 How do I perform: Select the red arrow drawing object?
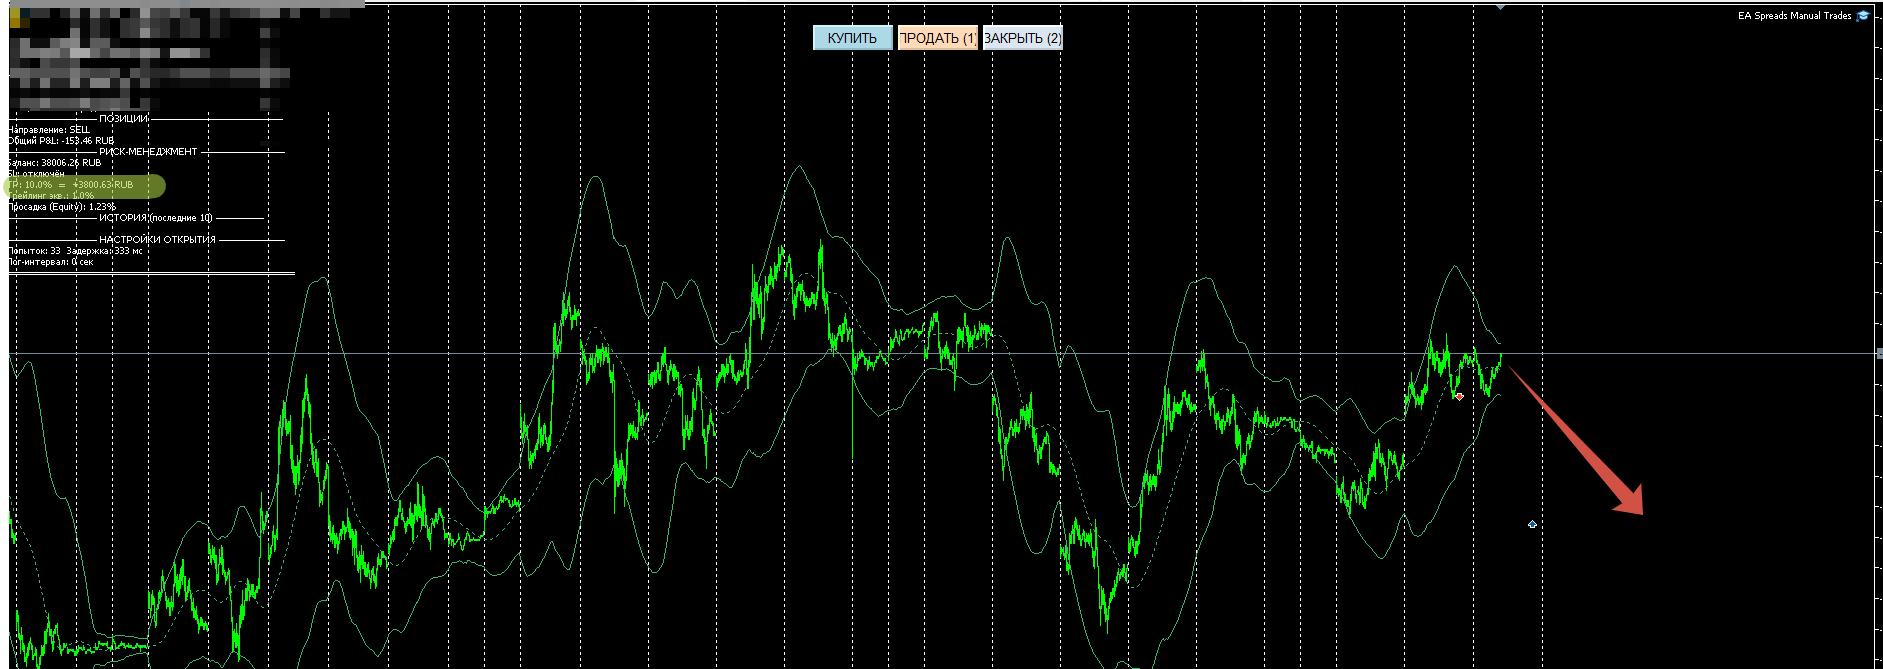point(1577,441)
